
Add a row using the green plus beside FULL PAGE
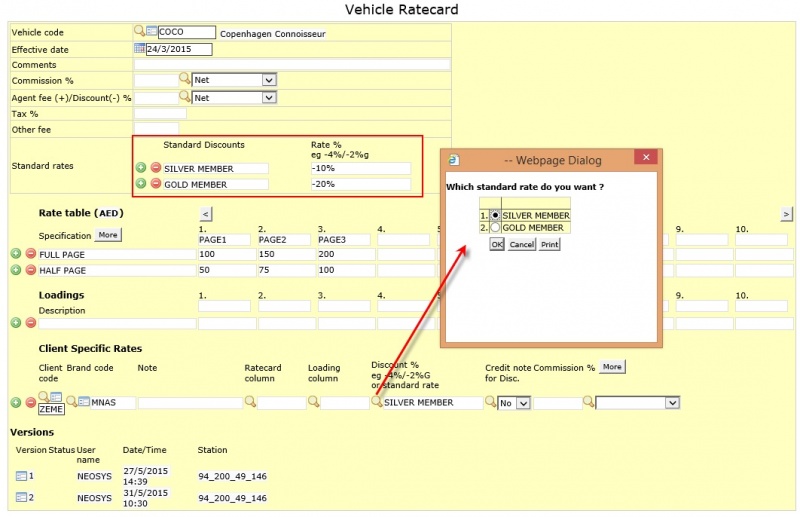tap(16, 254)
